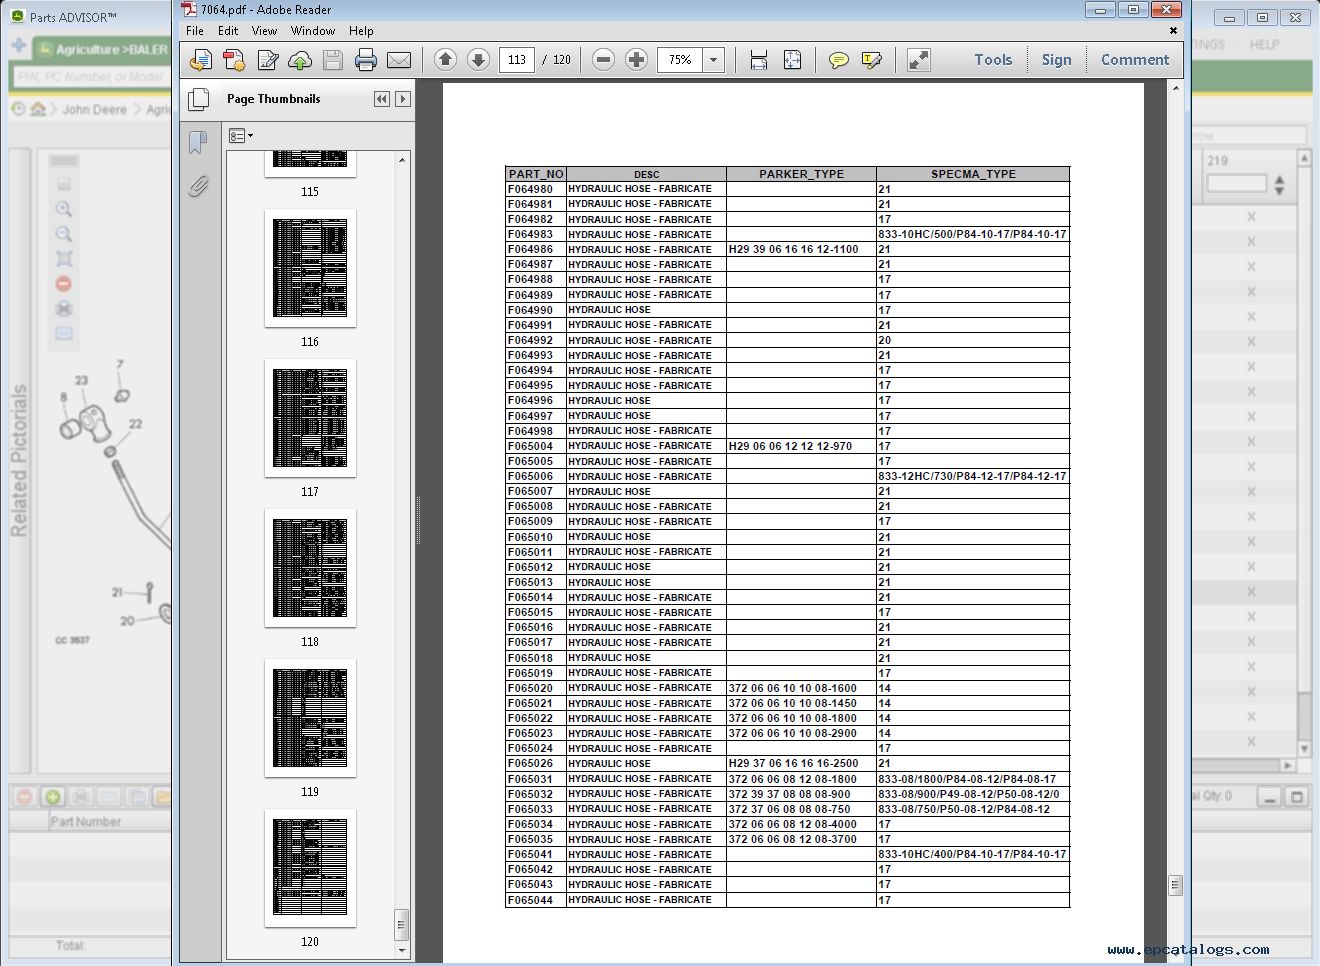This screenshot has width=1320, height=966.
Task: Click the email envelope toolbar icon
Action: 399,60
